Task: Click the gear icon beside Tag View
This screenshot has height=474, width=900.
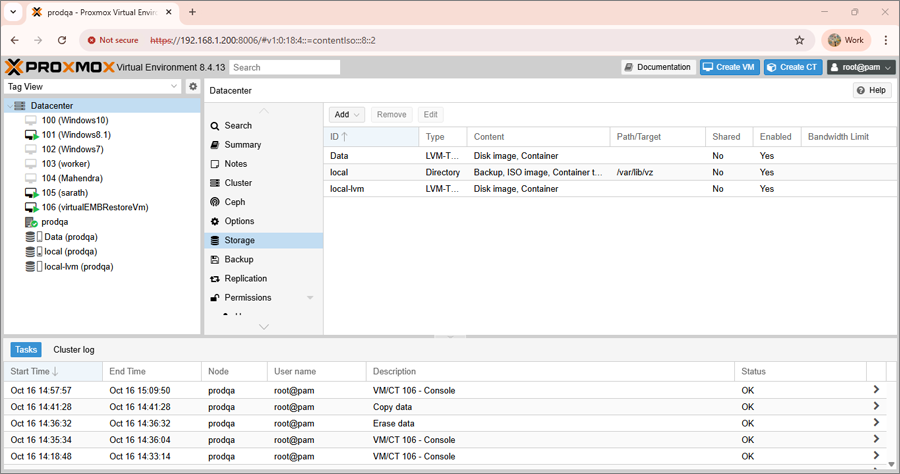Action: point(193,87)
